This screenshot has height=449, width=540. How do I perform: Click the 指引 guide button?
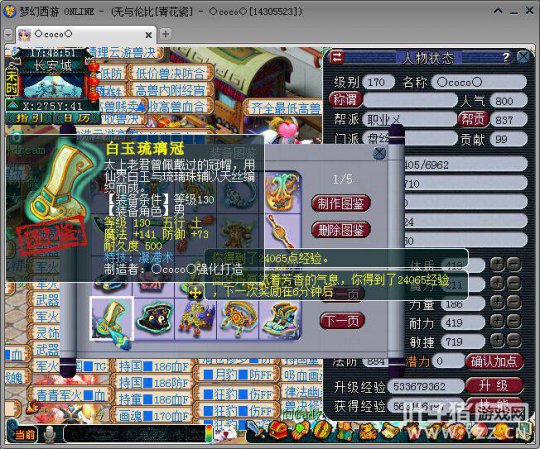point(29,118)
